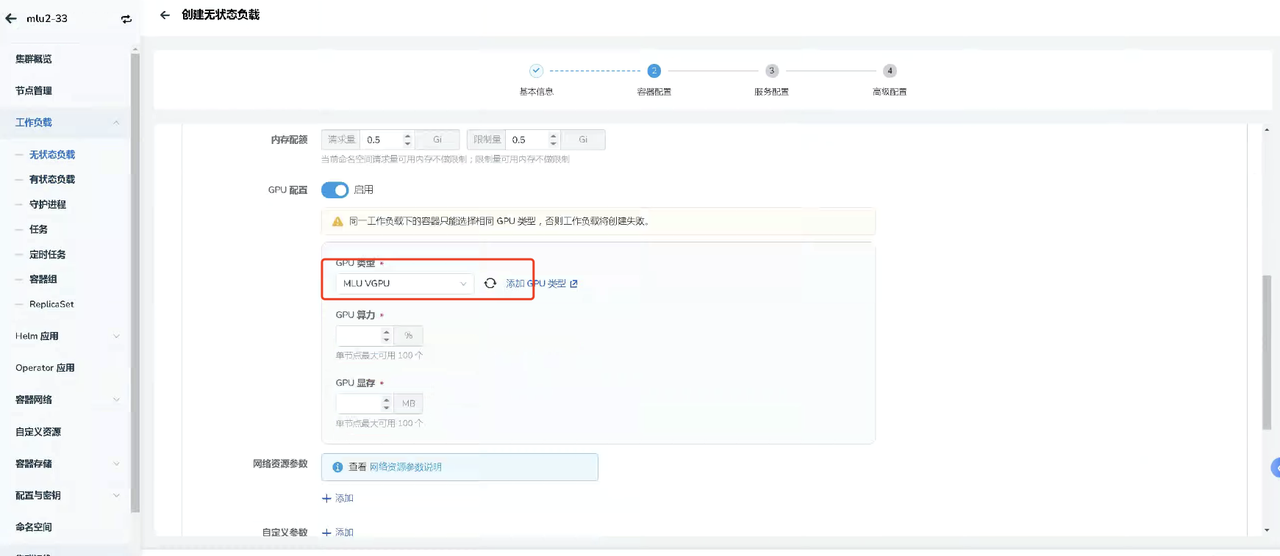Open 集群概览 in sidebar
The height and width of the screenshot is (556, 1280).
click(34, 59)
